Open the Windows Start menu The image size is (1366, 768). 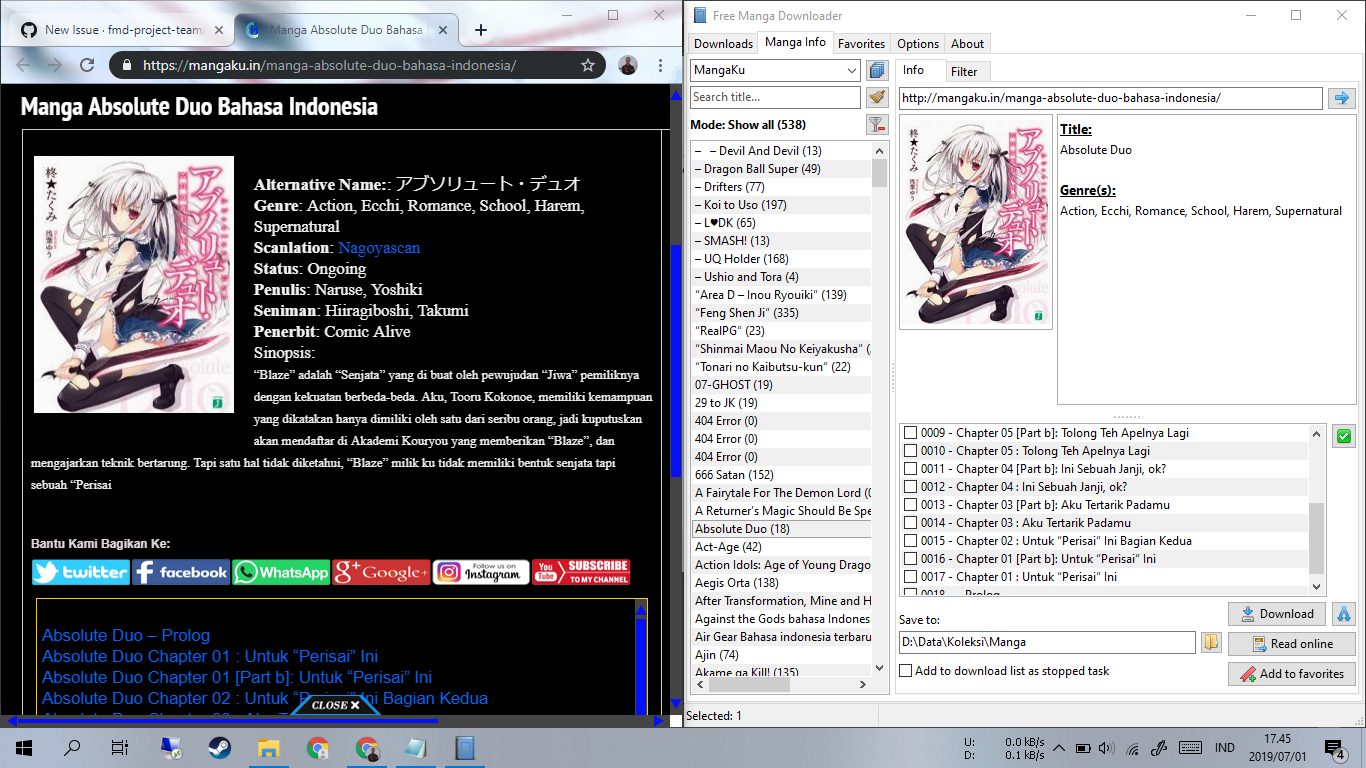coord(24,747)
